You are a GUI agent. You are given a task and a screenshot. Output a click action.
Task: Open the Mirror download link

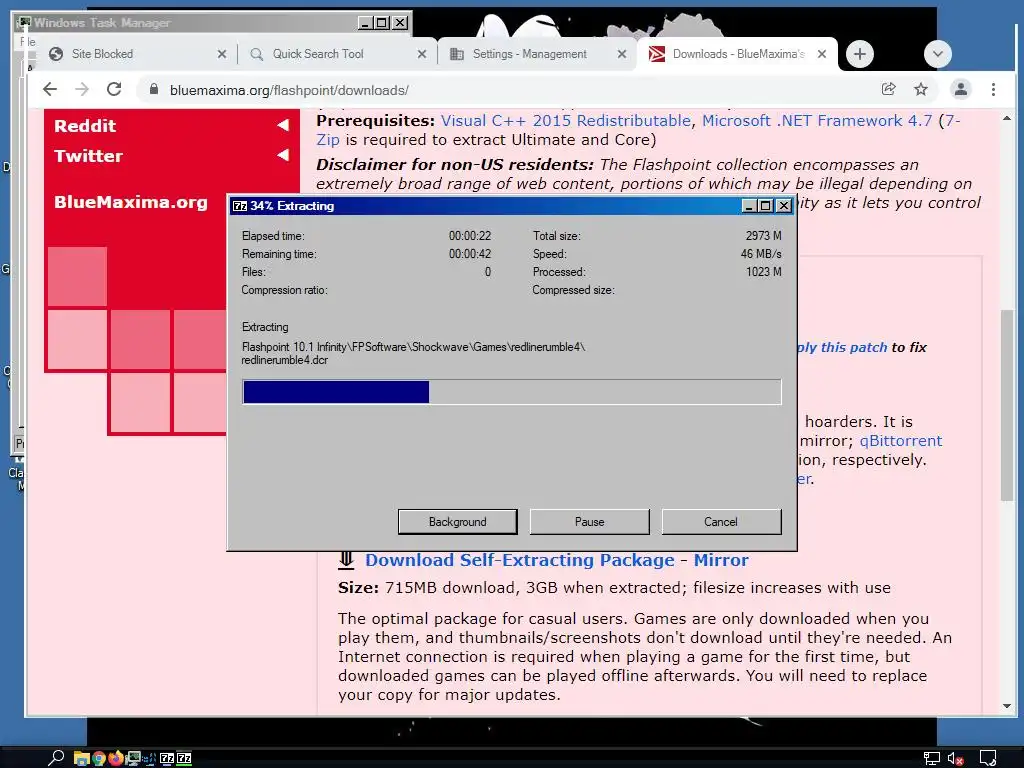tap(721, 560)
